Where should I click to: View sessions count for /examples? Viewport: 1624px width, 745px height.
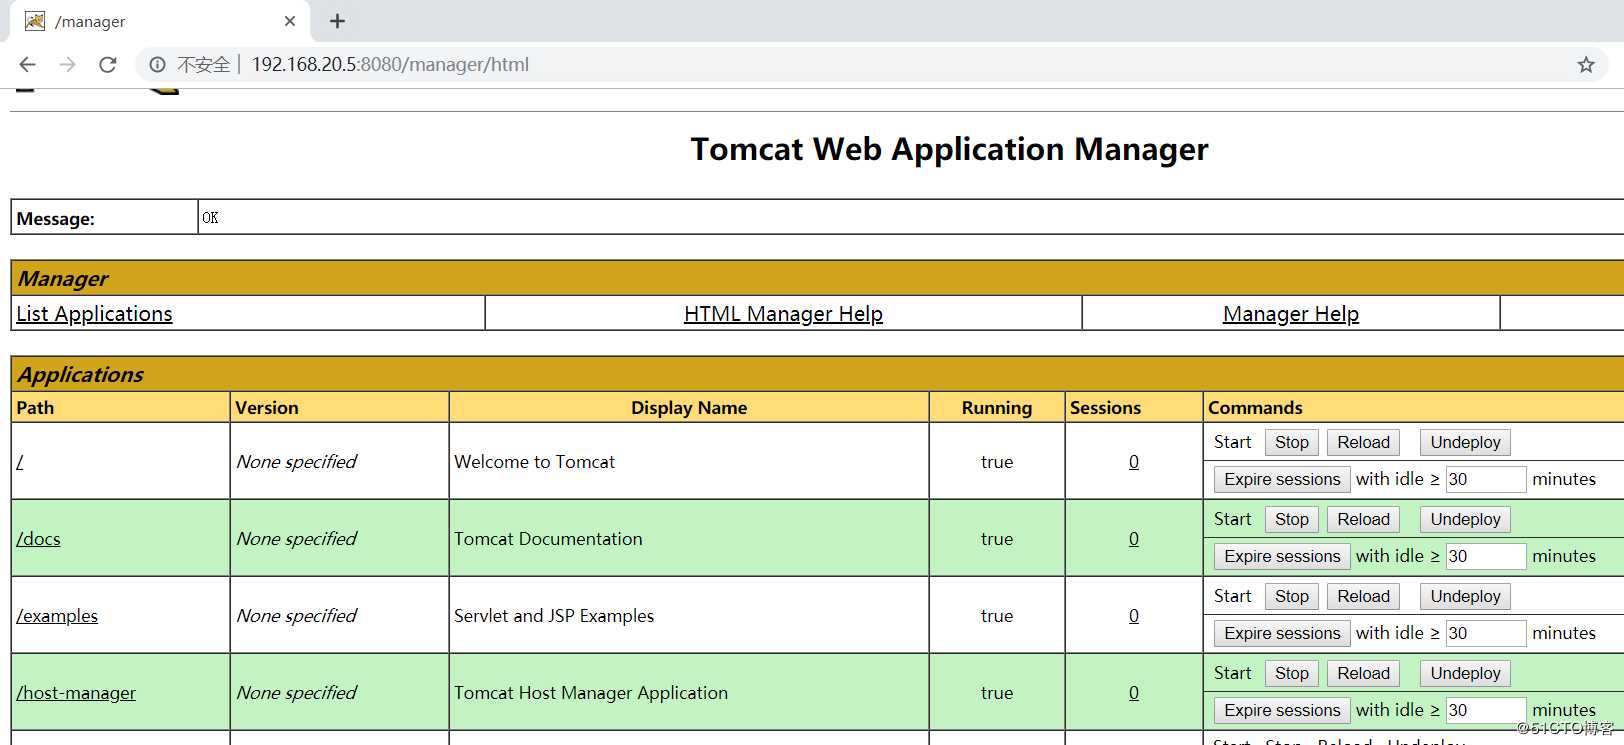point(1134,616)
